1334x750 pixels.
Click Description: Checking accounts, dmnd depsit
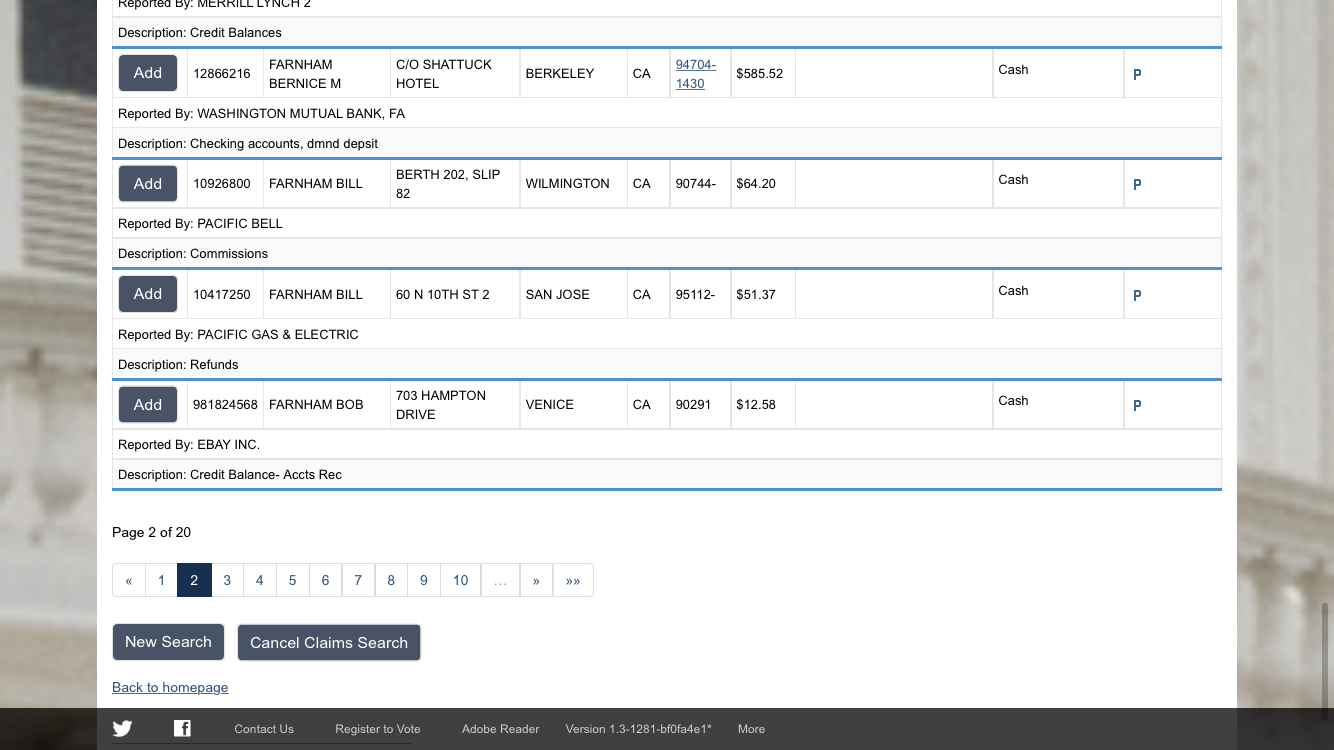click(x=667, y=143)
